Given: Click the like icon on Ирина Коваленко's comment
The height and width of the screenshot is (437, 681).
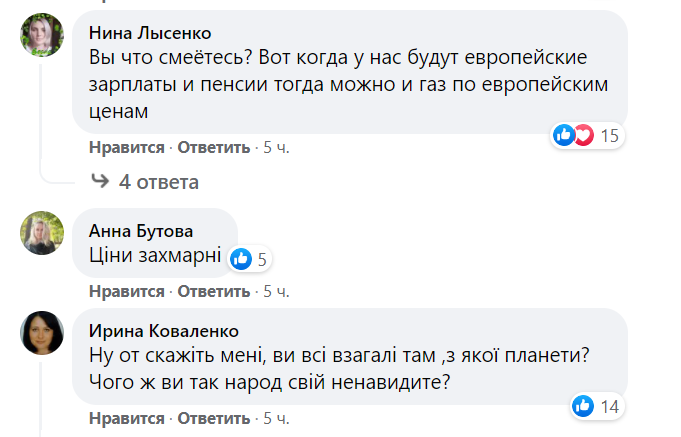Looking at the screenshot, I should click(582, 405).
